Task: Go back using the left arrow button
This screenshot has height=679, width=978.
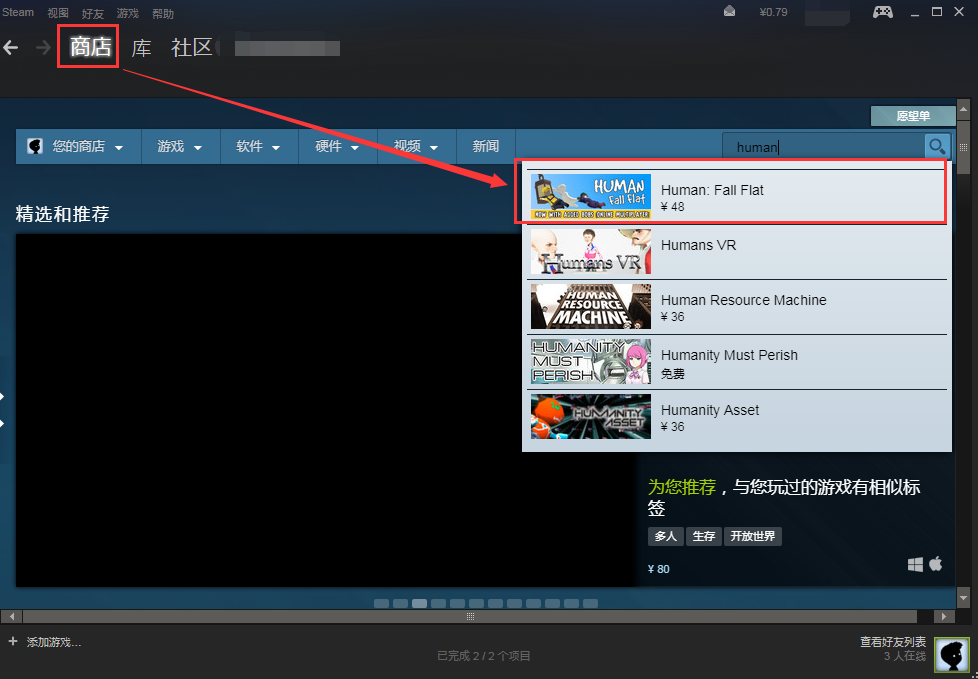Action: point(11,47)
